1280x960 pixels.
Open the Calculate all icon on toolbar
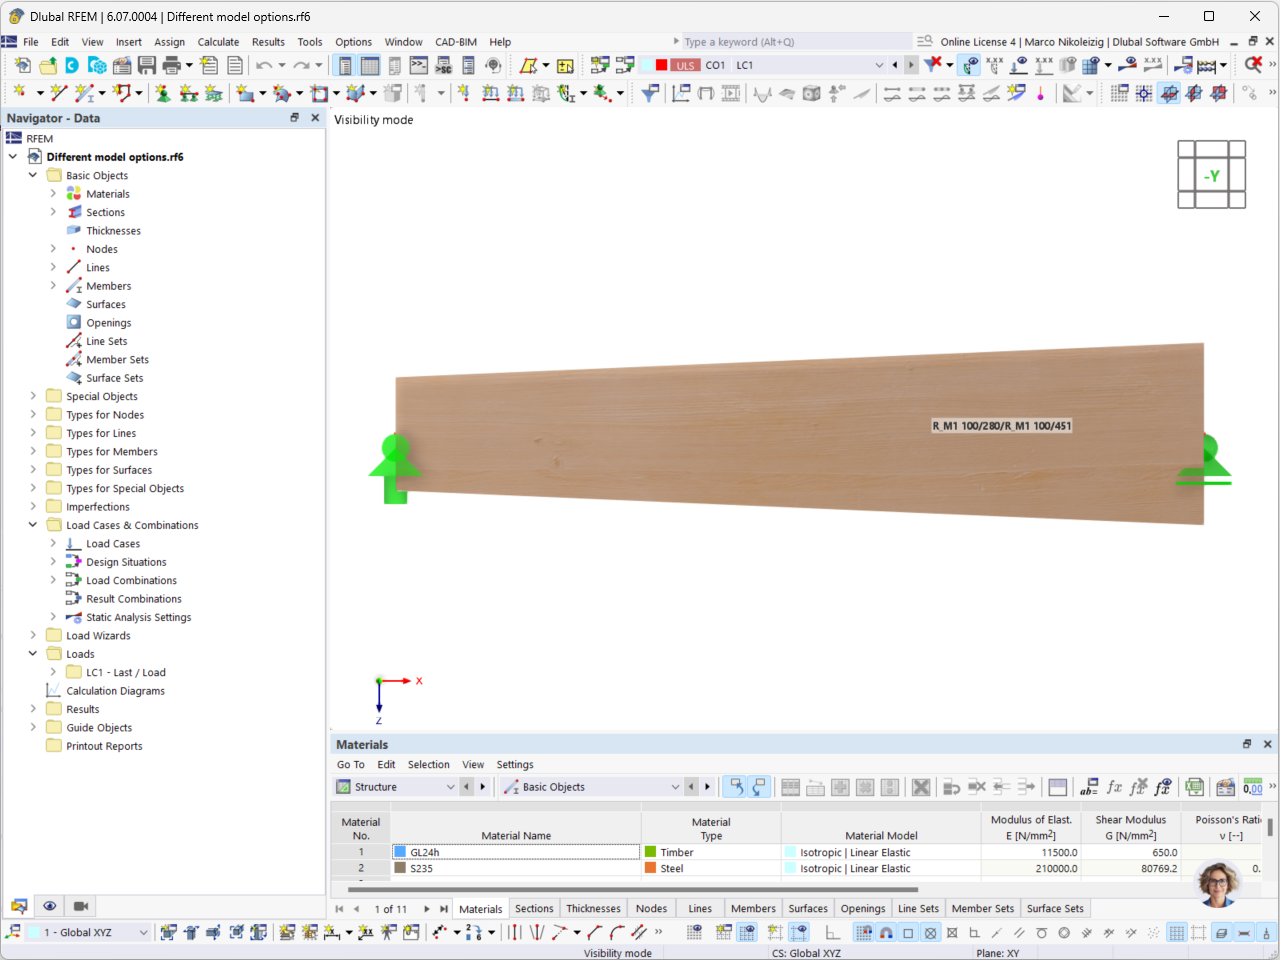pos(1207,64)
